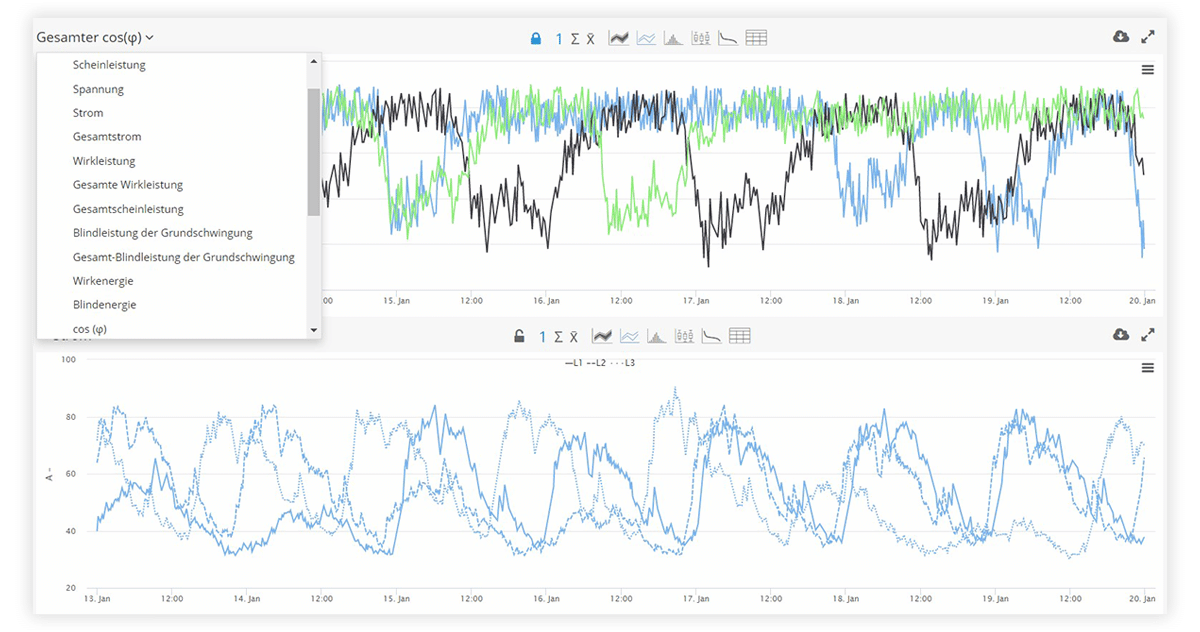
Task: Click the dropdown list's scroll down arrow
Action: click(x=313, y=330)
